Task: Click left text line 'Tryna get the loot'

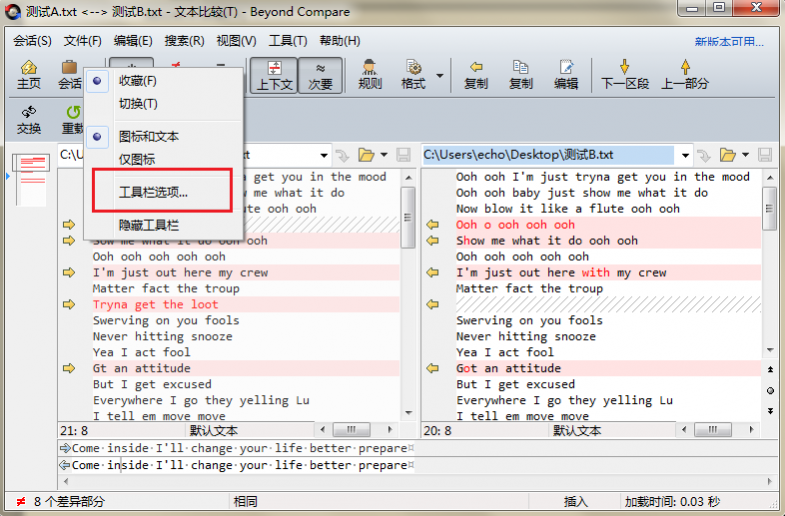Action: tap(155, 304)
